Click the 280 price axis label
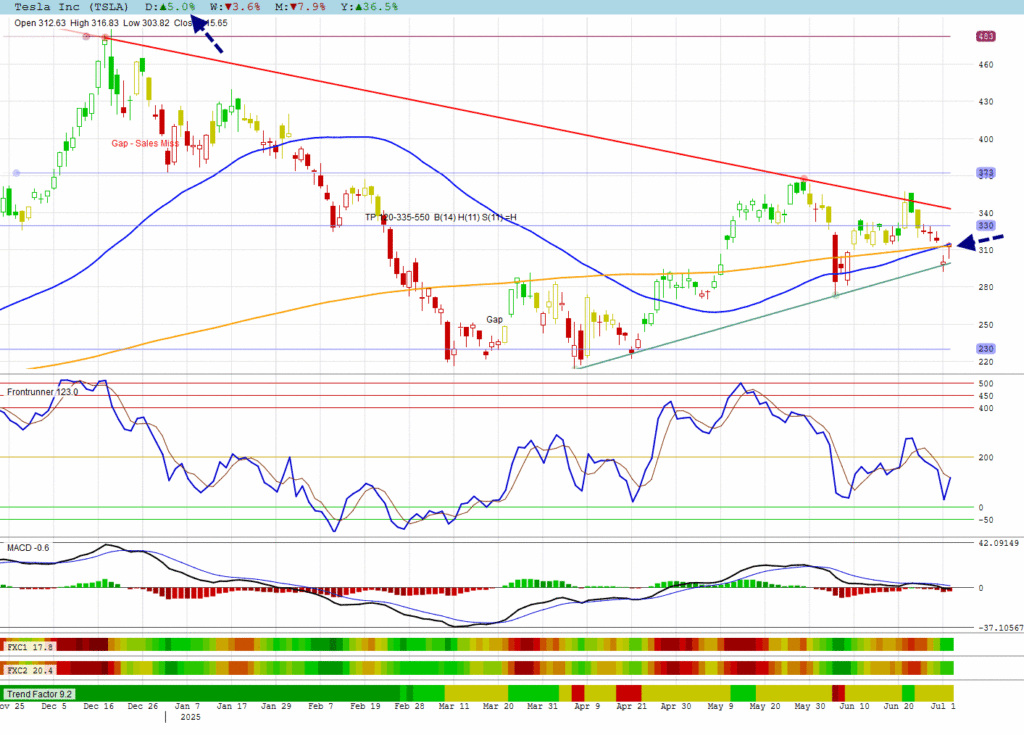 [985, 287]
